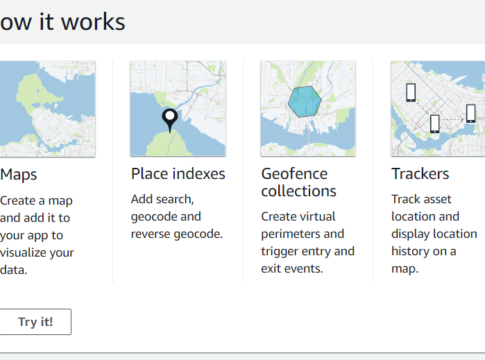Screen dimensions: 485x360
Task: Click the 'ow it works' section heading
Action: (x=63, y=22)
